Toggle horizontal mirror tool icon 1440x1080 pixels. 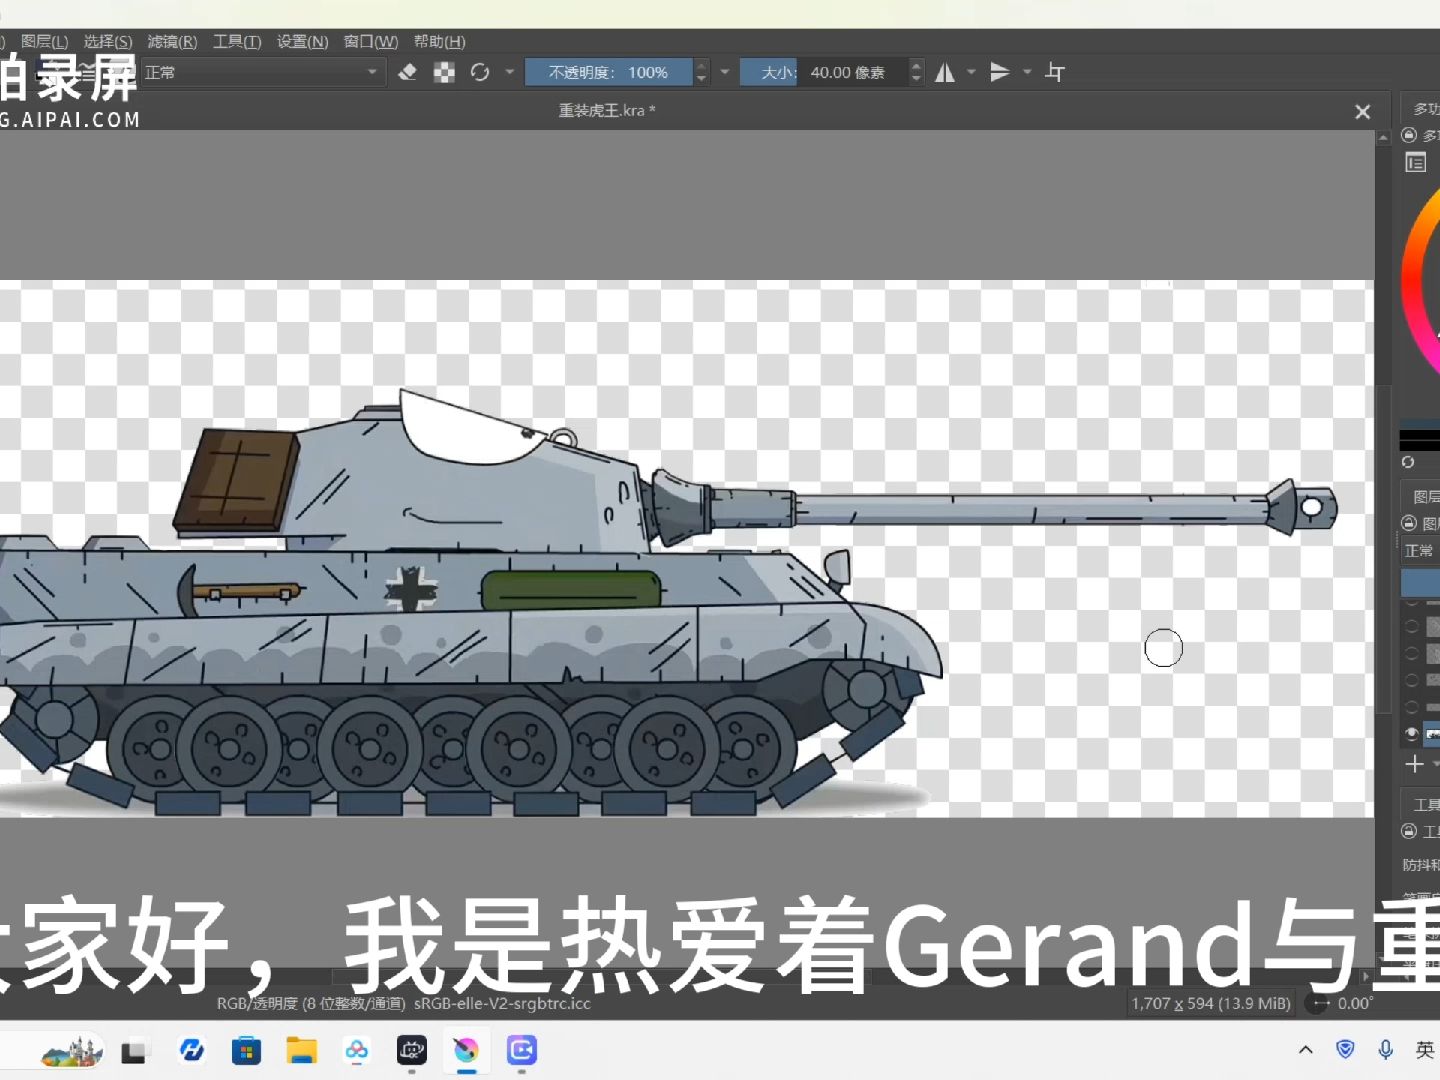point(945,72)
